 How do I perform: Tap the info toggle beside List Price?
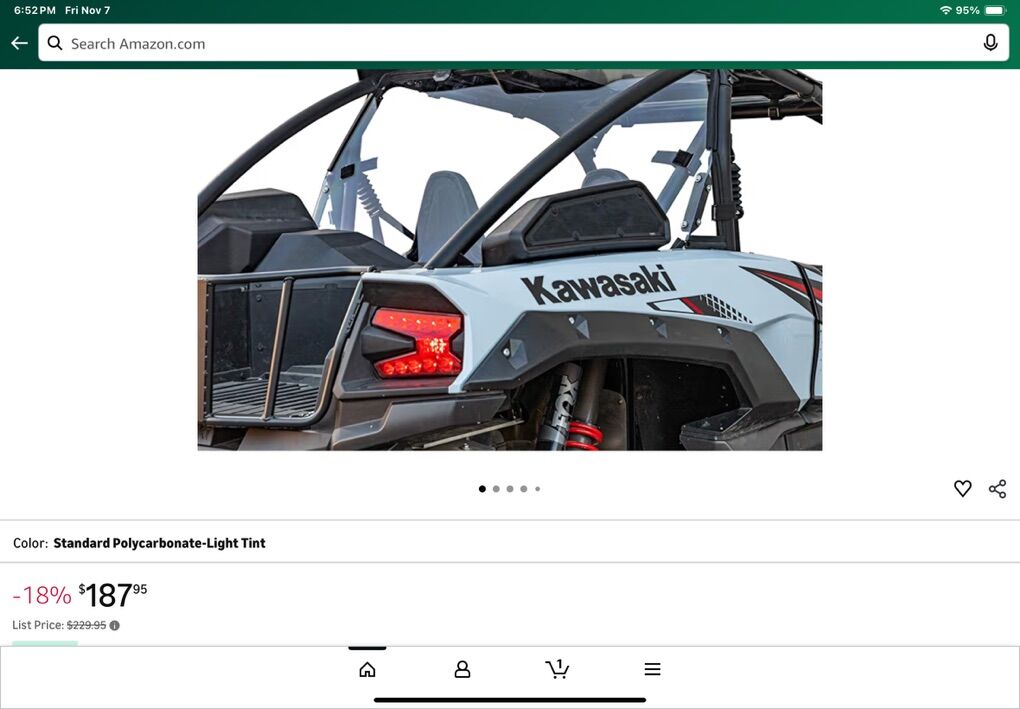[113, 624]
